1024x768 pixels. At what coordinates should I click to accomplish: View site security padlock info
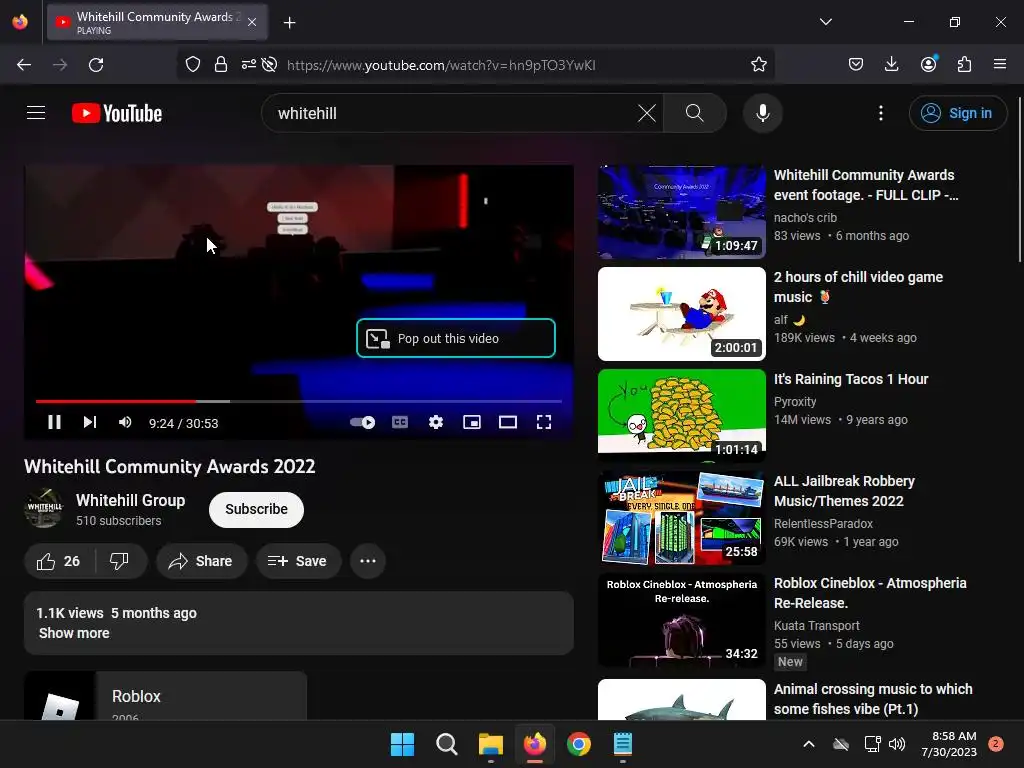tap(221, 65)
